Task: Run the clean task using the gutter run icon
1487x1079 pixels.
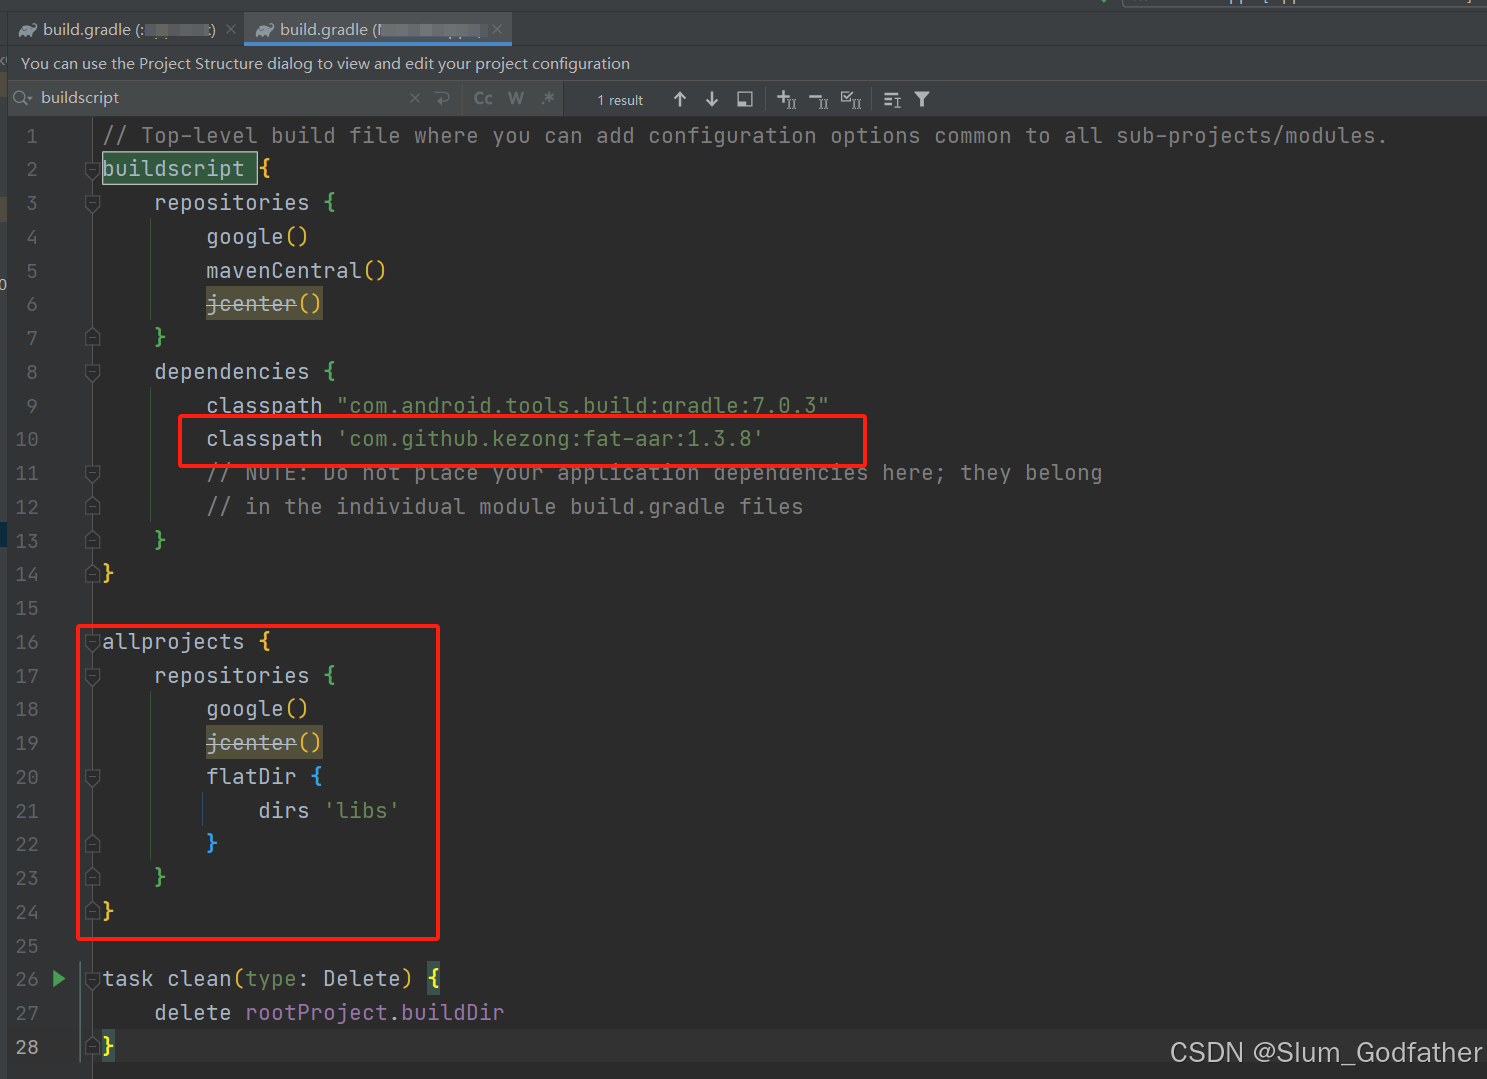Action: pyautogui.click(x=57, y=979)
